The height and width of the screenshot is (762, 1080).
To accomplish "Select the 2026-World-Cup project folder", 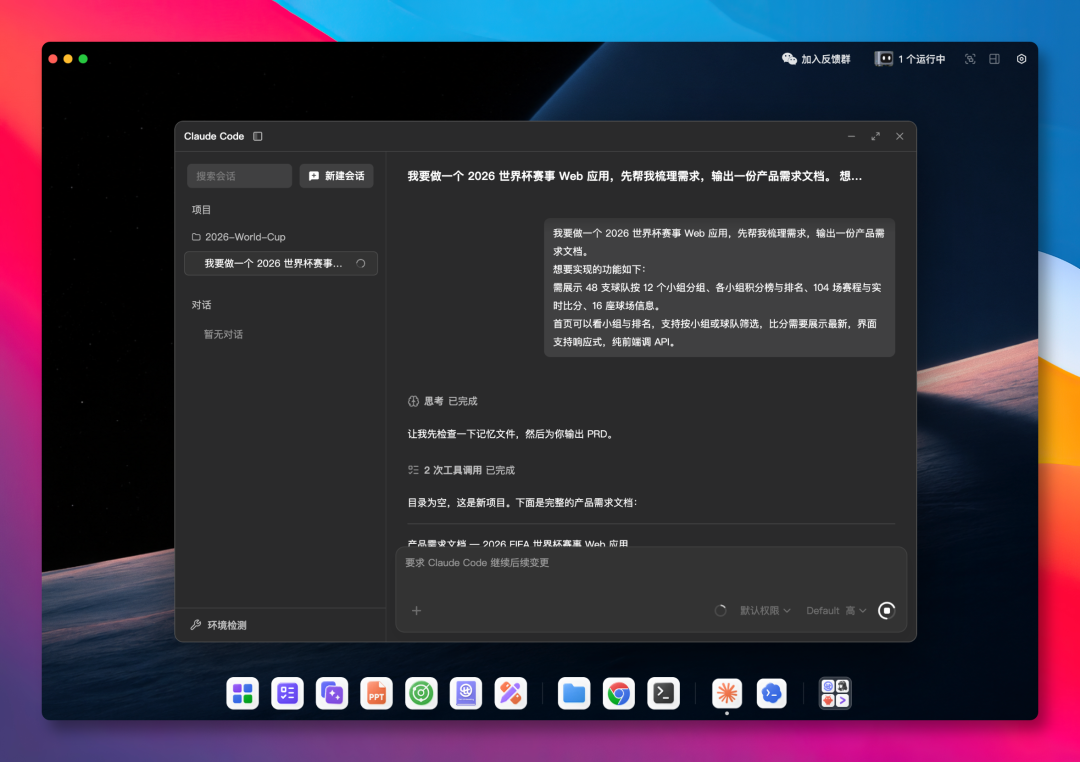I will (x=238, y=237).
